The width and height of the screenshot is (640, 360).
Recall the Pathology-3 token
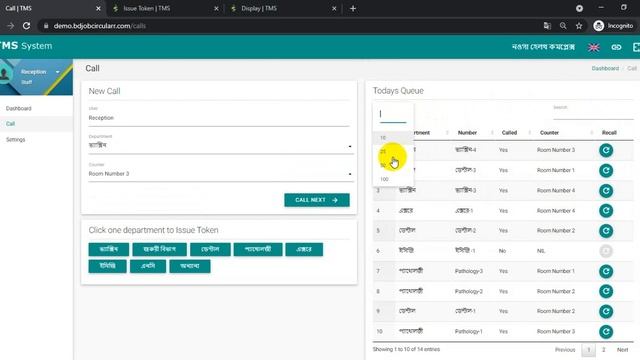click(x=606, y=271)
